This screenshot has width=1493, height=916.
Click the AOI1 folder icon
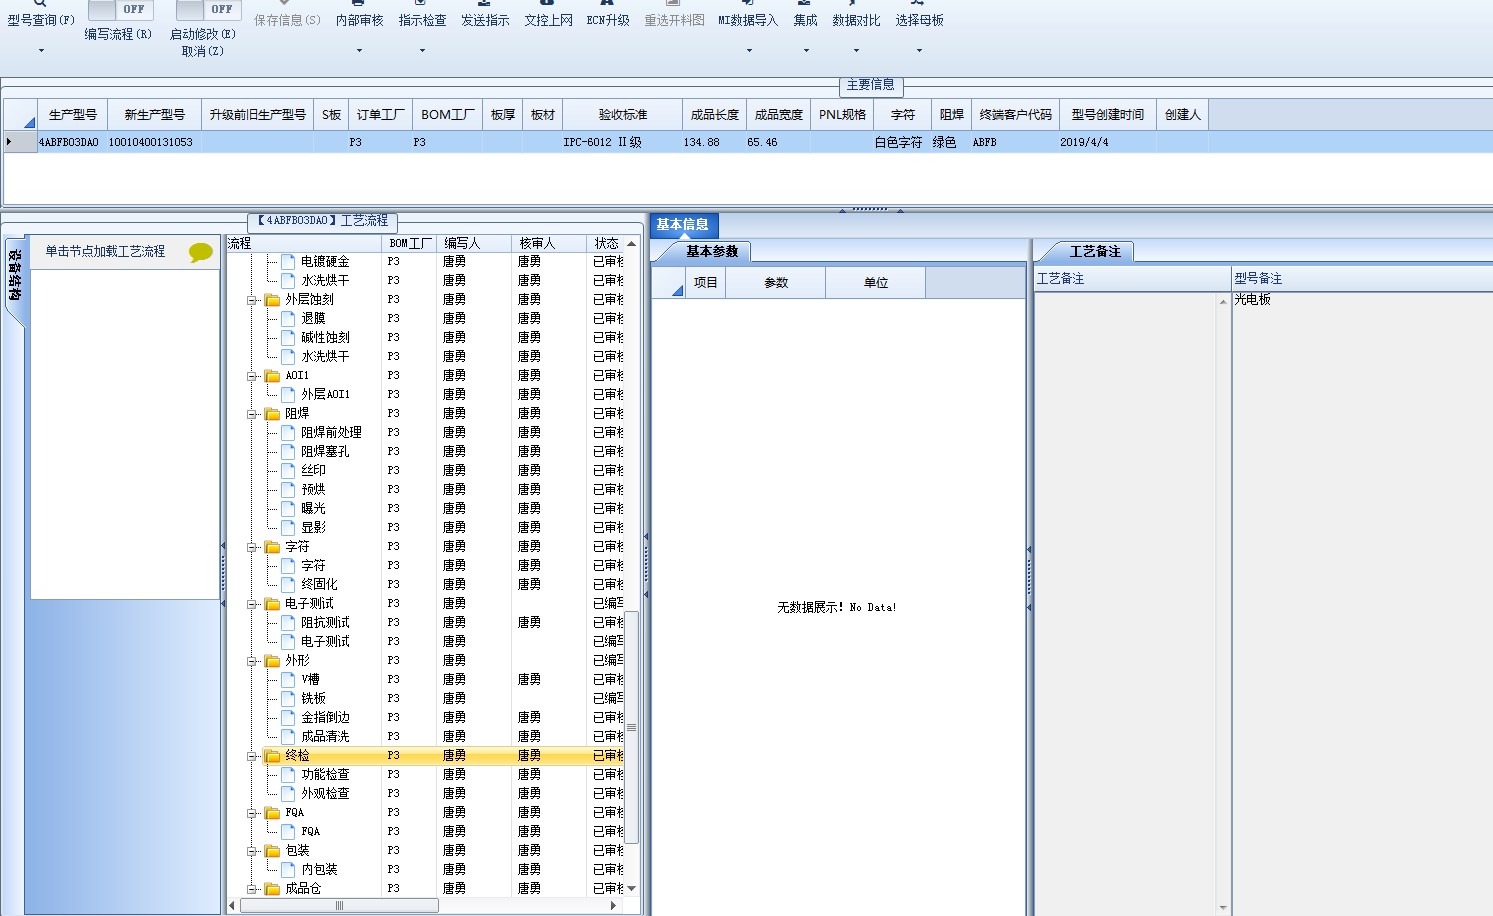tap(272, 376)
